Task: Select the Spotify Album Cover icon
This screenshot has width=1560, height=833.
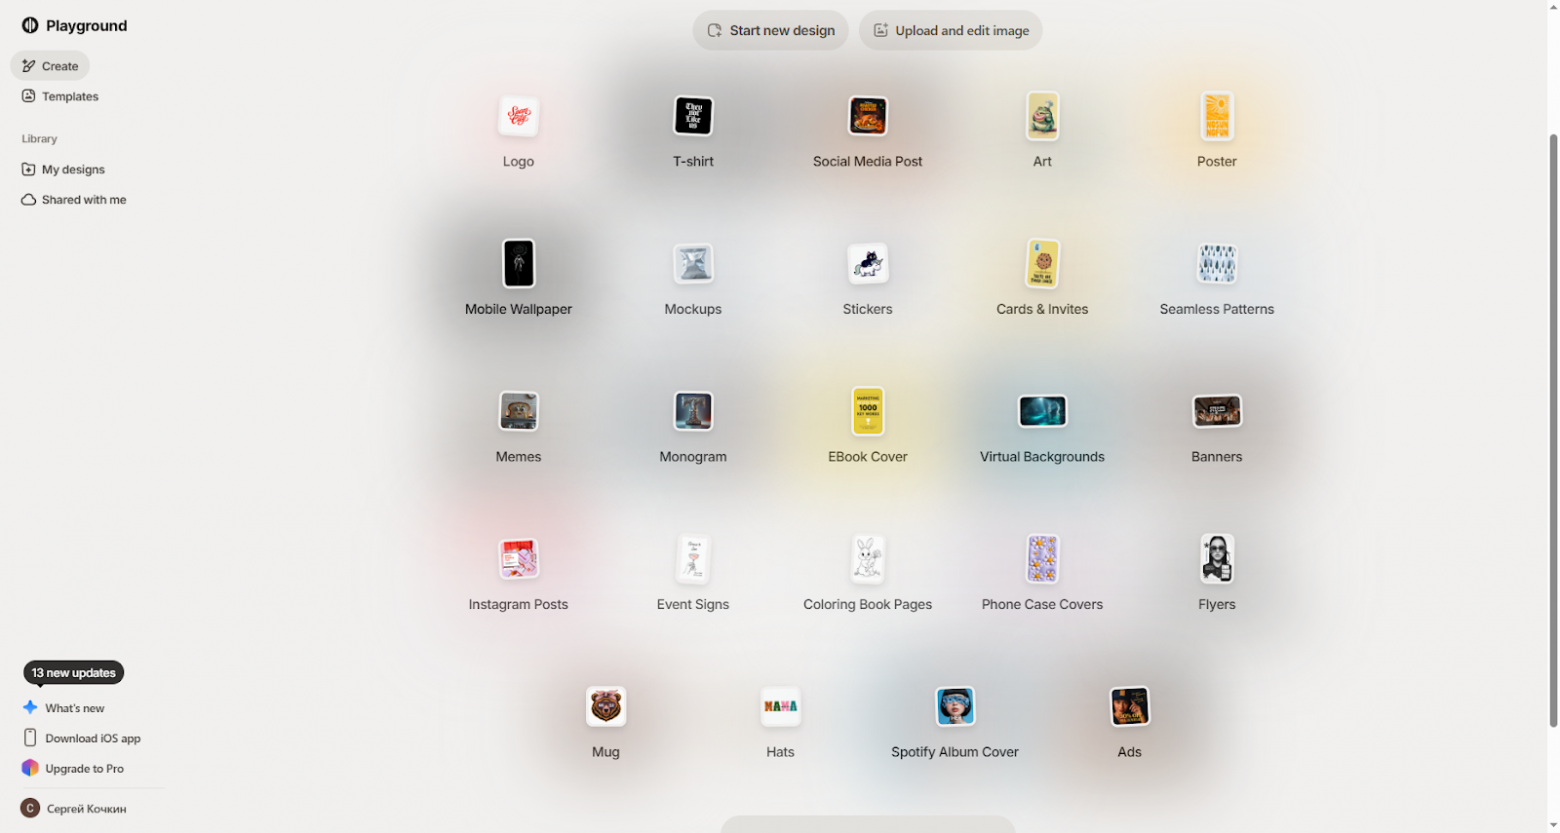Action: (x=955, y=707)
